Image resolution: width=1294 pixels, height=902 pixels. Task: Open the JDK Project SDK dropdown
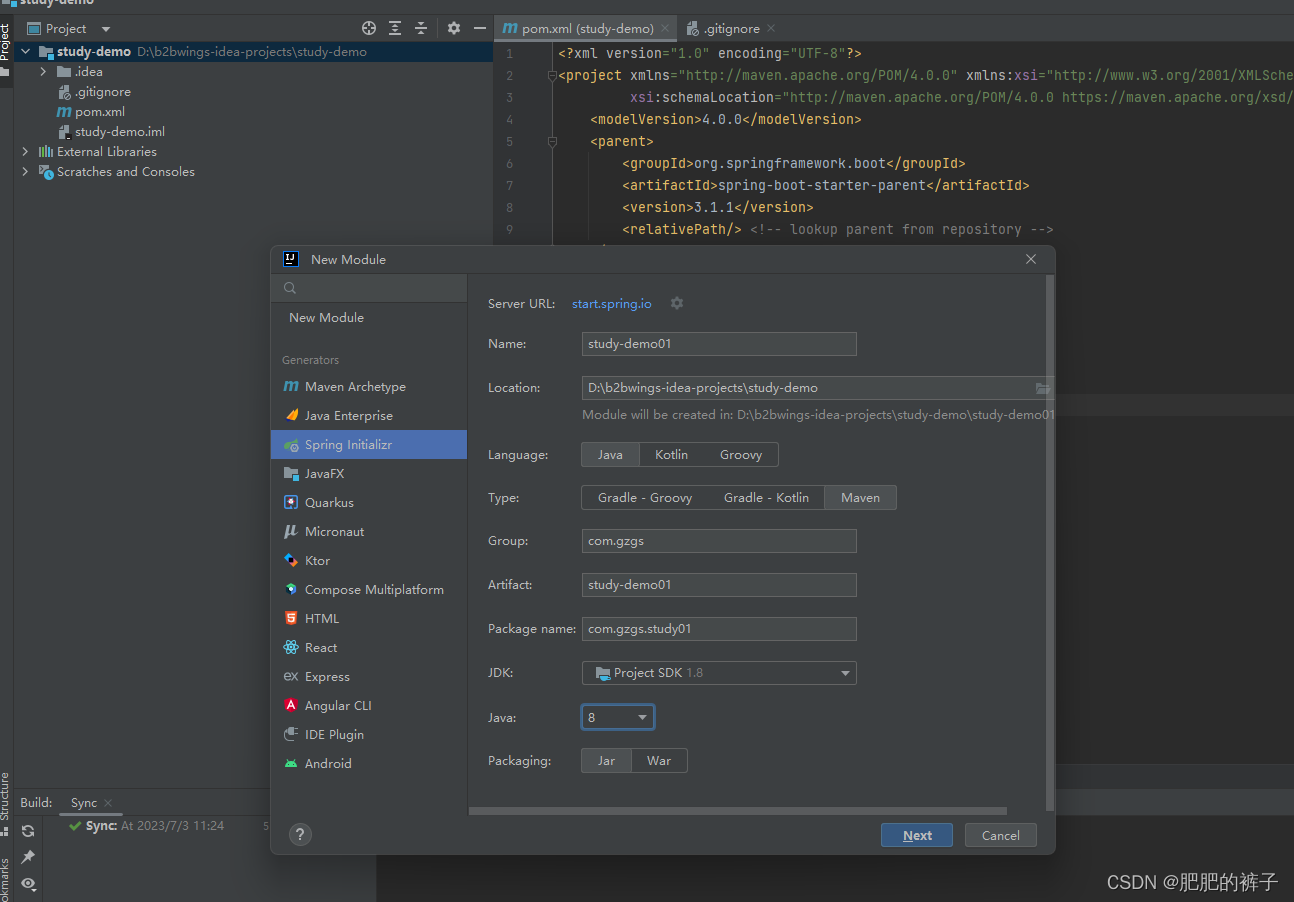click(x=719, y=673)
